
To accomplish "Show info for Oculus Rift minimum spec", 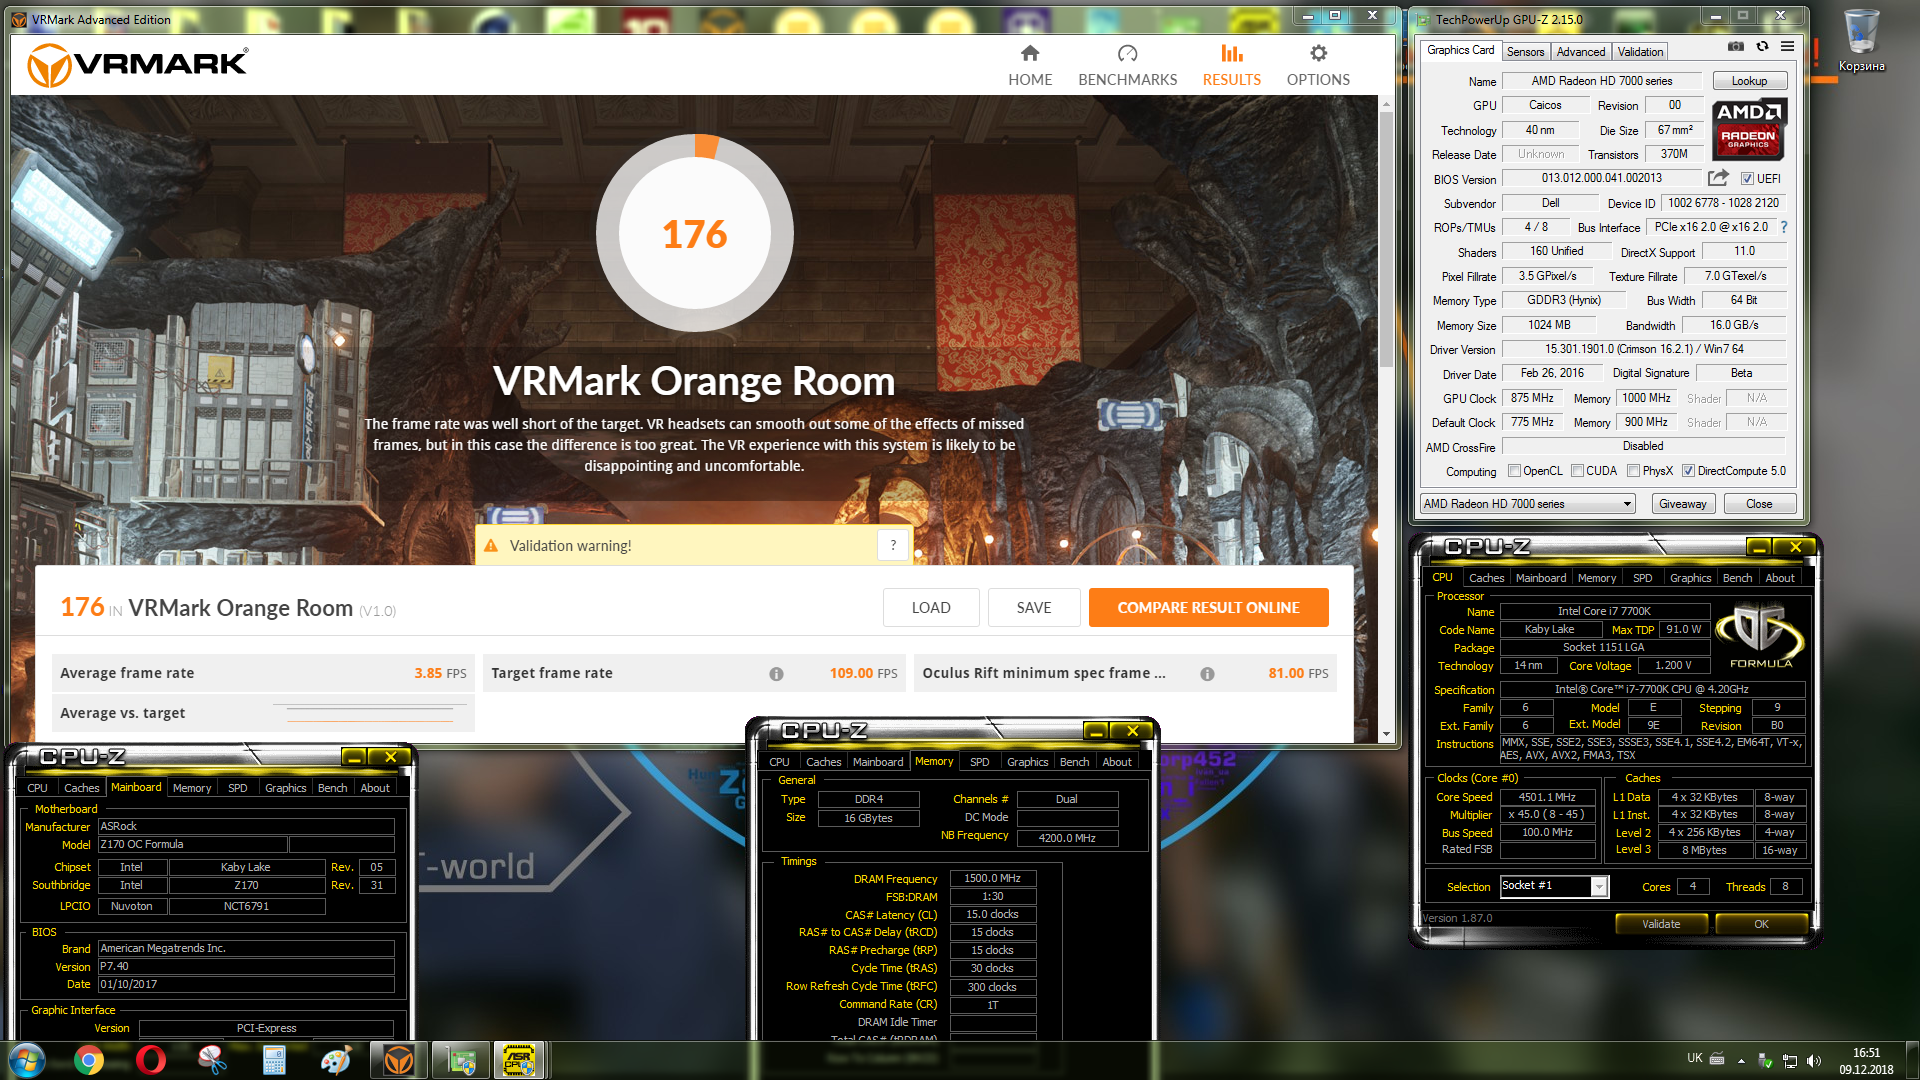I will click(1207, 674).
